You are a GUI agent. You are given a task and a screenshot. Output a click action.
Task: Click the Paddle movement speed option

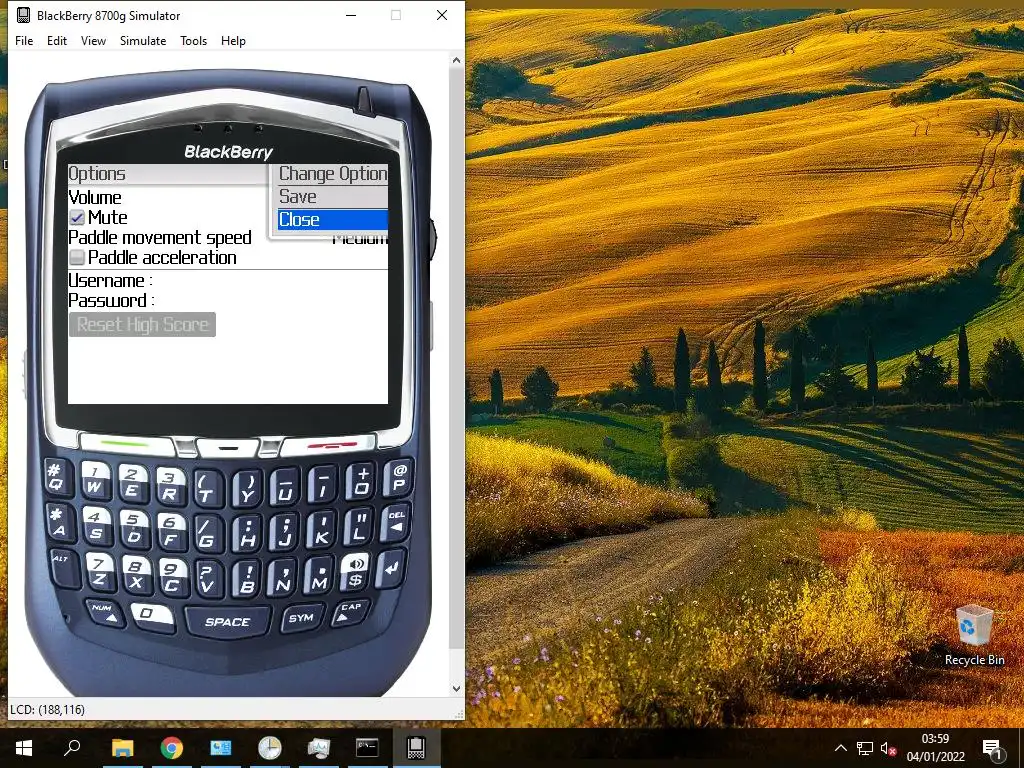click(228, 238)
